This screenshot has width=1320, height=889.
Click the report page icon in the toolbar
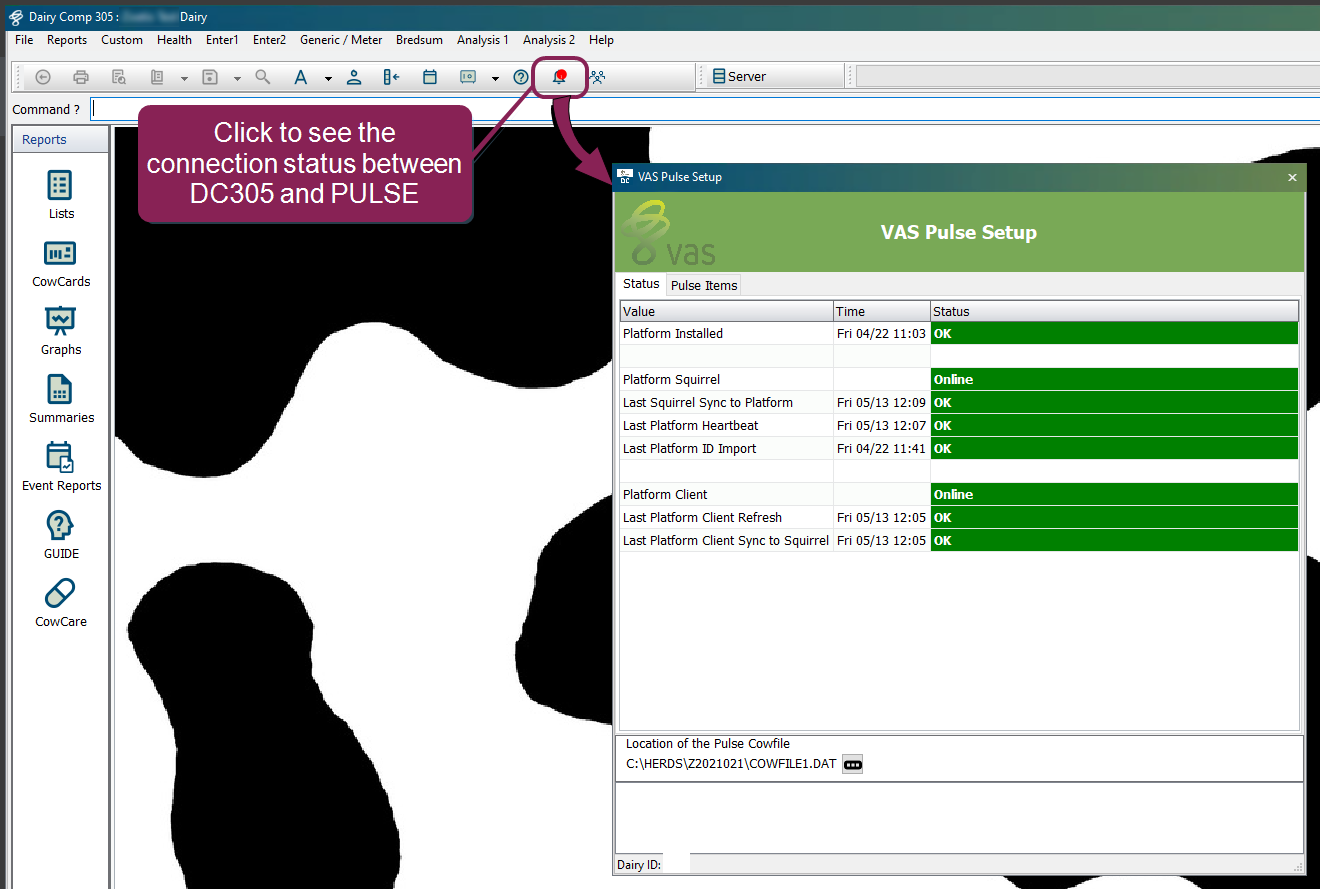tap(157, 77)
